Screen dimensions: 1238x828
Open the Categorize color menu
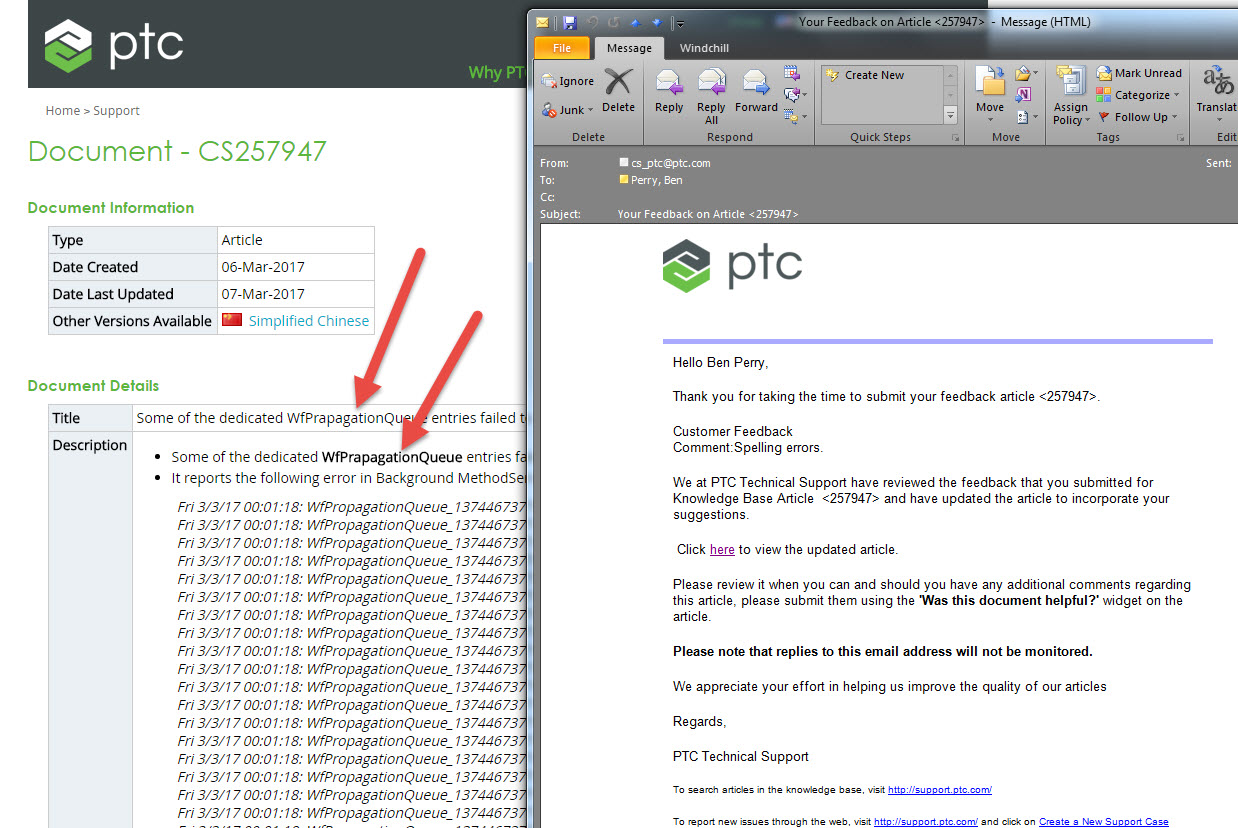(1138, 95)
